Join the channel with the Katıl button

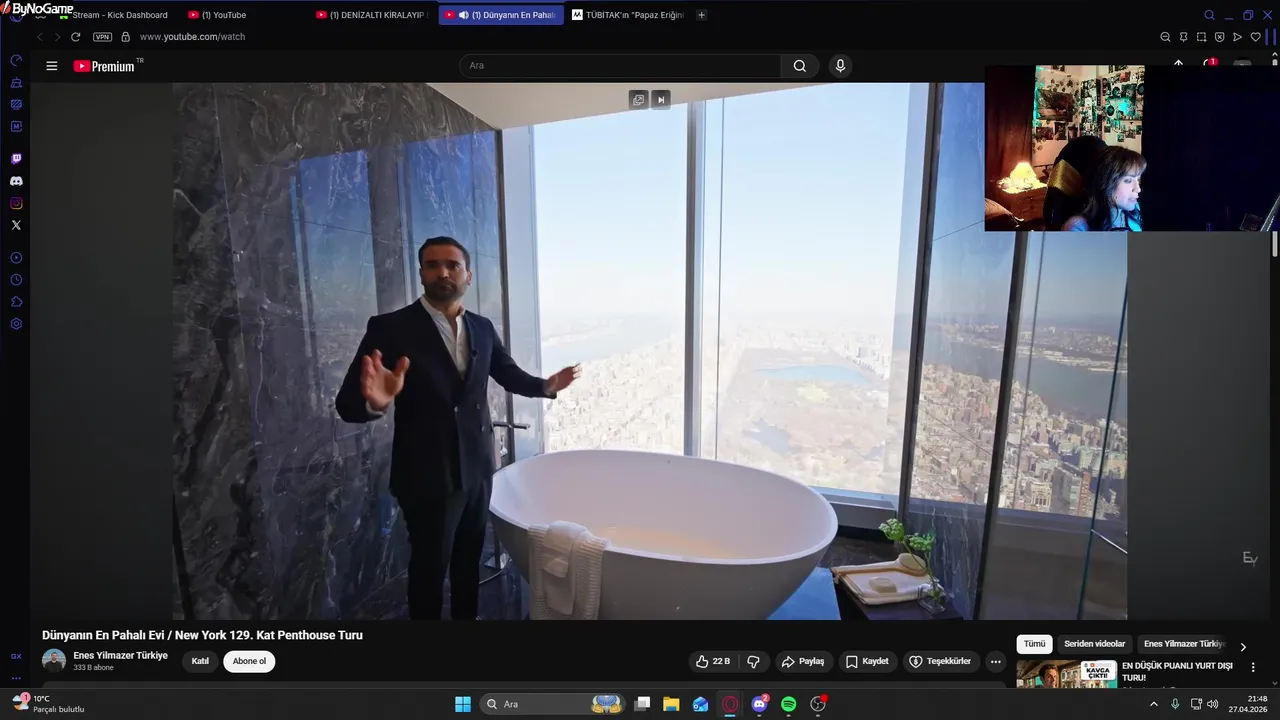click(200, 661)
